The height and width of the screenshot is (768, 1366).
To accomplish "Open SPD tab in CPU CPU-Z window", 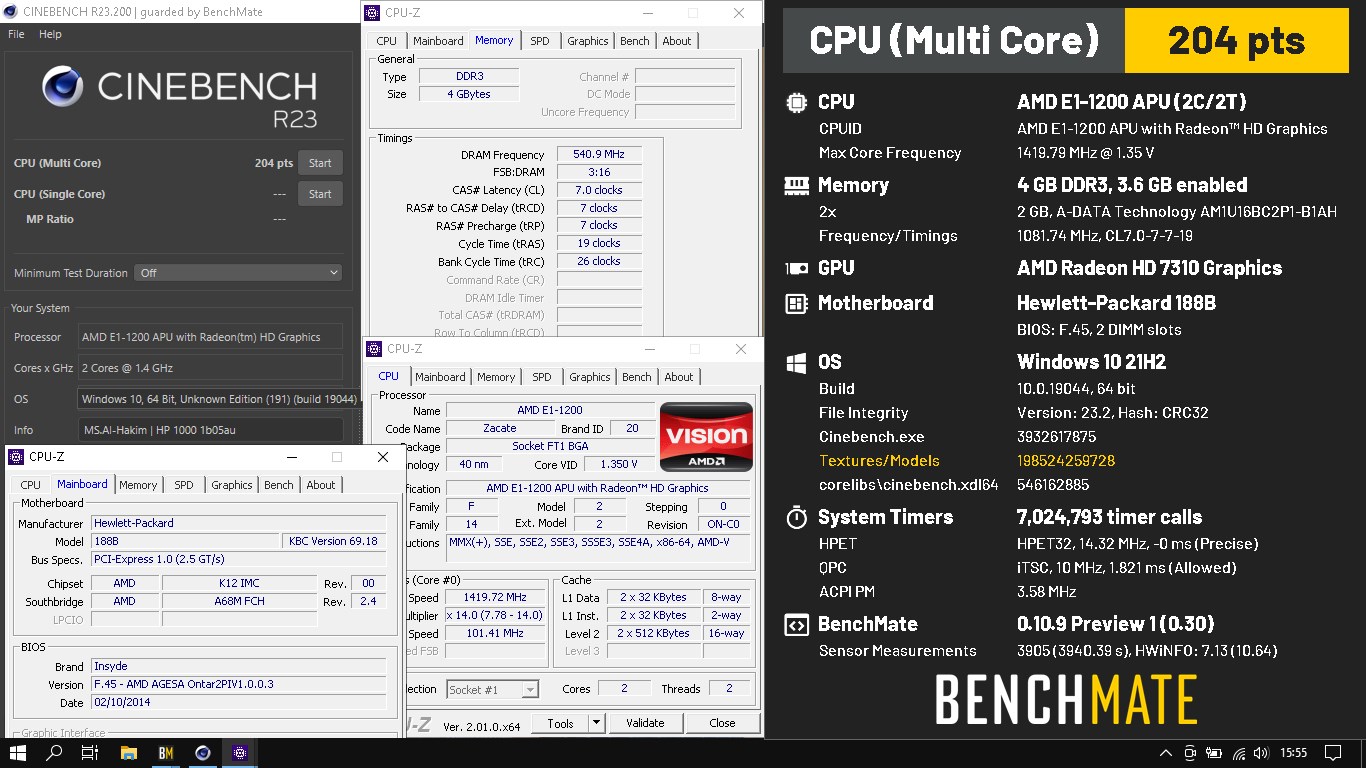I will click(542, 377).
